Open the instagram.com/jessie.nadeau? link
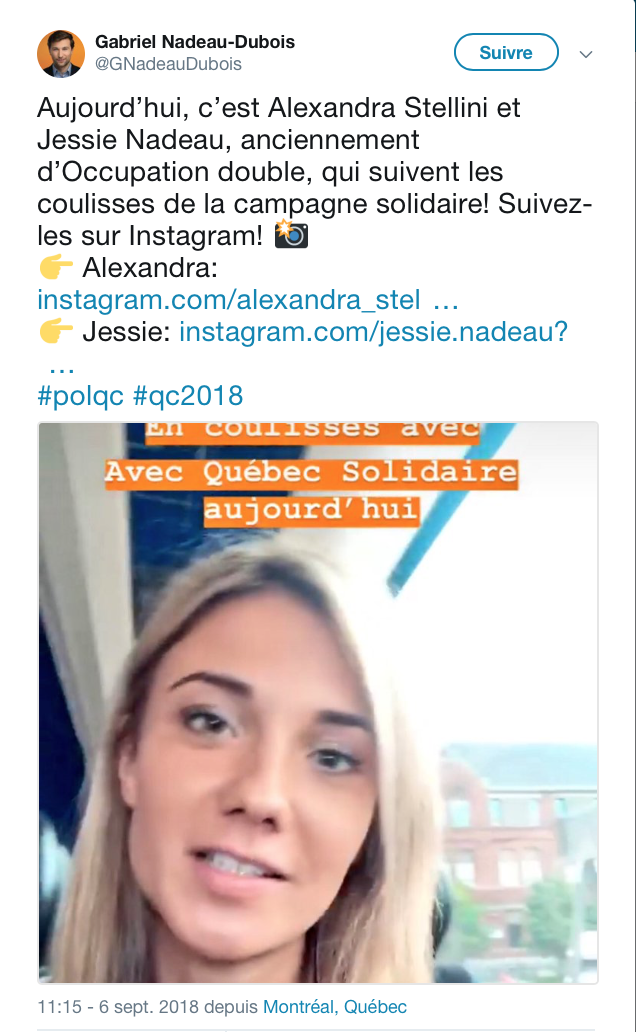This screenshot has height=1032, width=636. click(373, 332)
